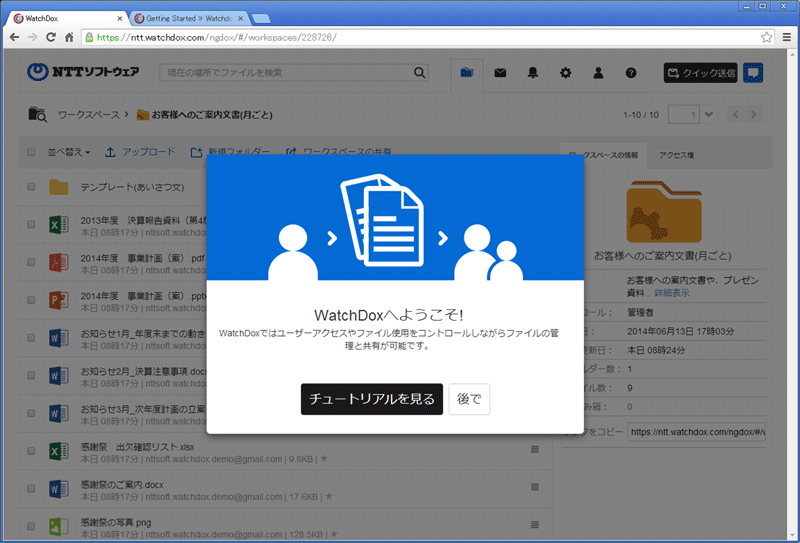Image resolution: width=800 pixels, height=543 pixels.
Task: Click Word icon of お知らせ1月
Action: (x=59, y=338)
